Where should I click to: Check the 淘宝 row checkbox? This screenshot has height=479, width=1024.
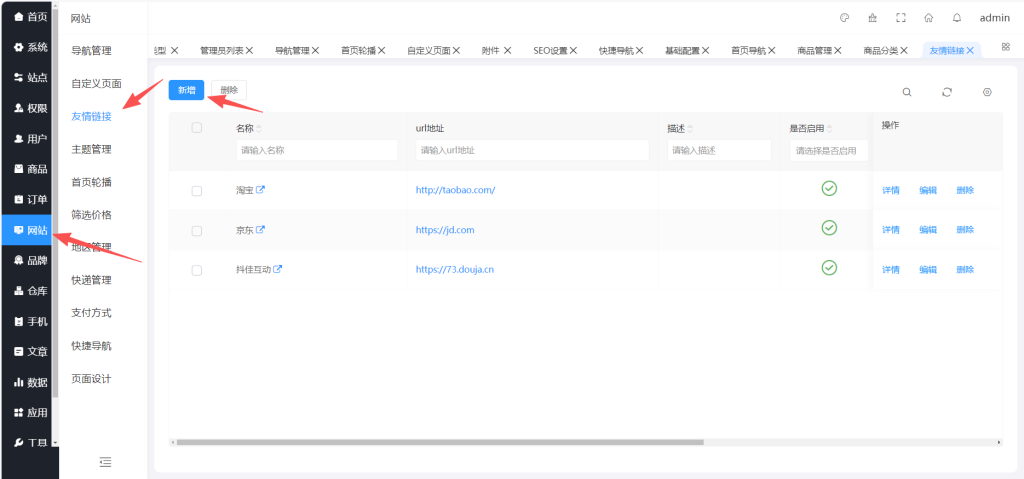click(197, 191)
